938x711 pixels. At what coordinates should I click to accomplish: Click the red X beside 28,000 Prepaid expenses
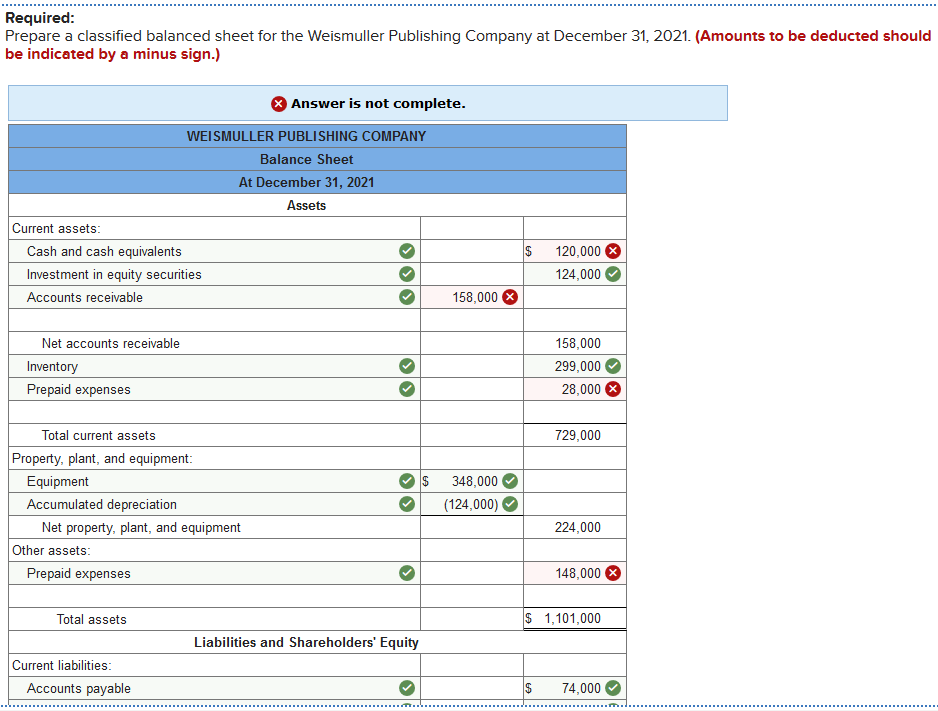click(x=613, y=389)
